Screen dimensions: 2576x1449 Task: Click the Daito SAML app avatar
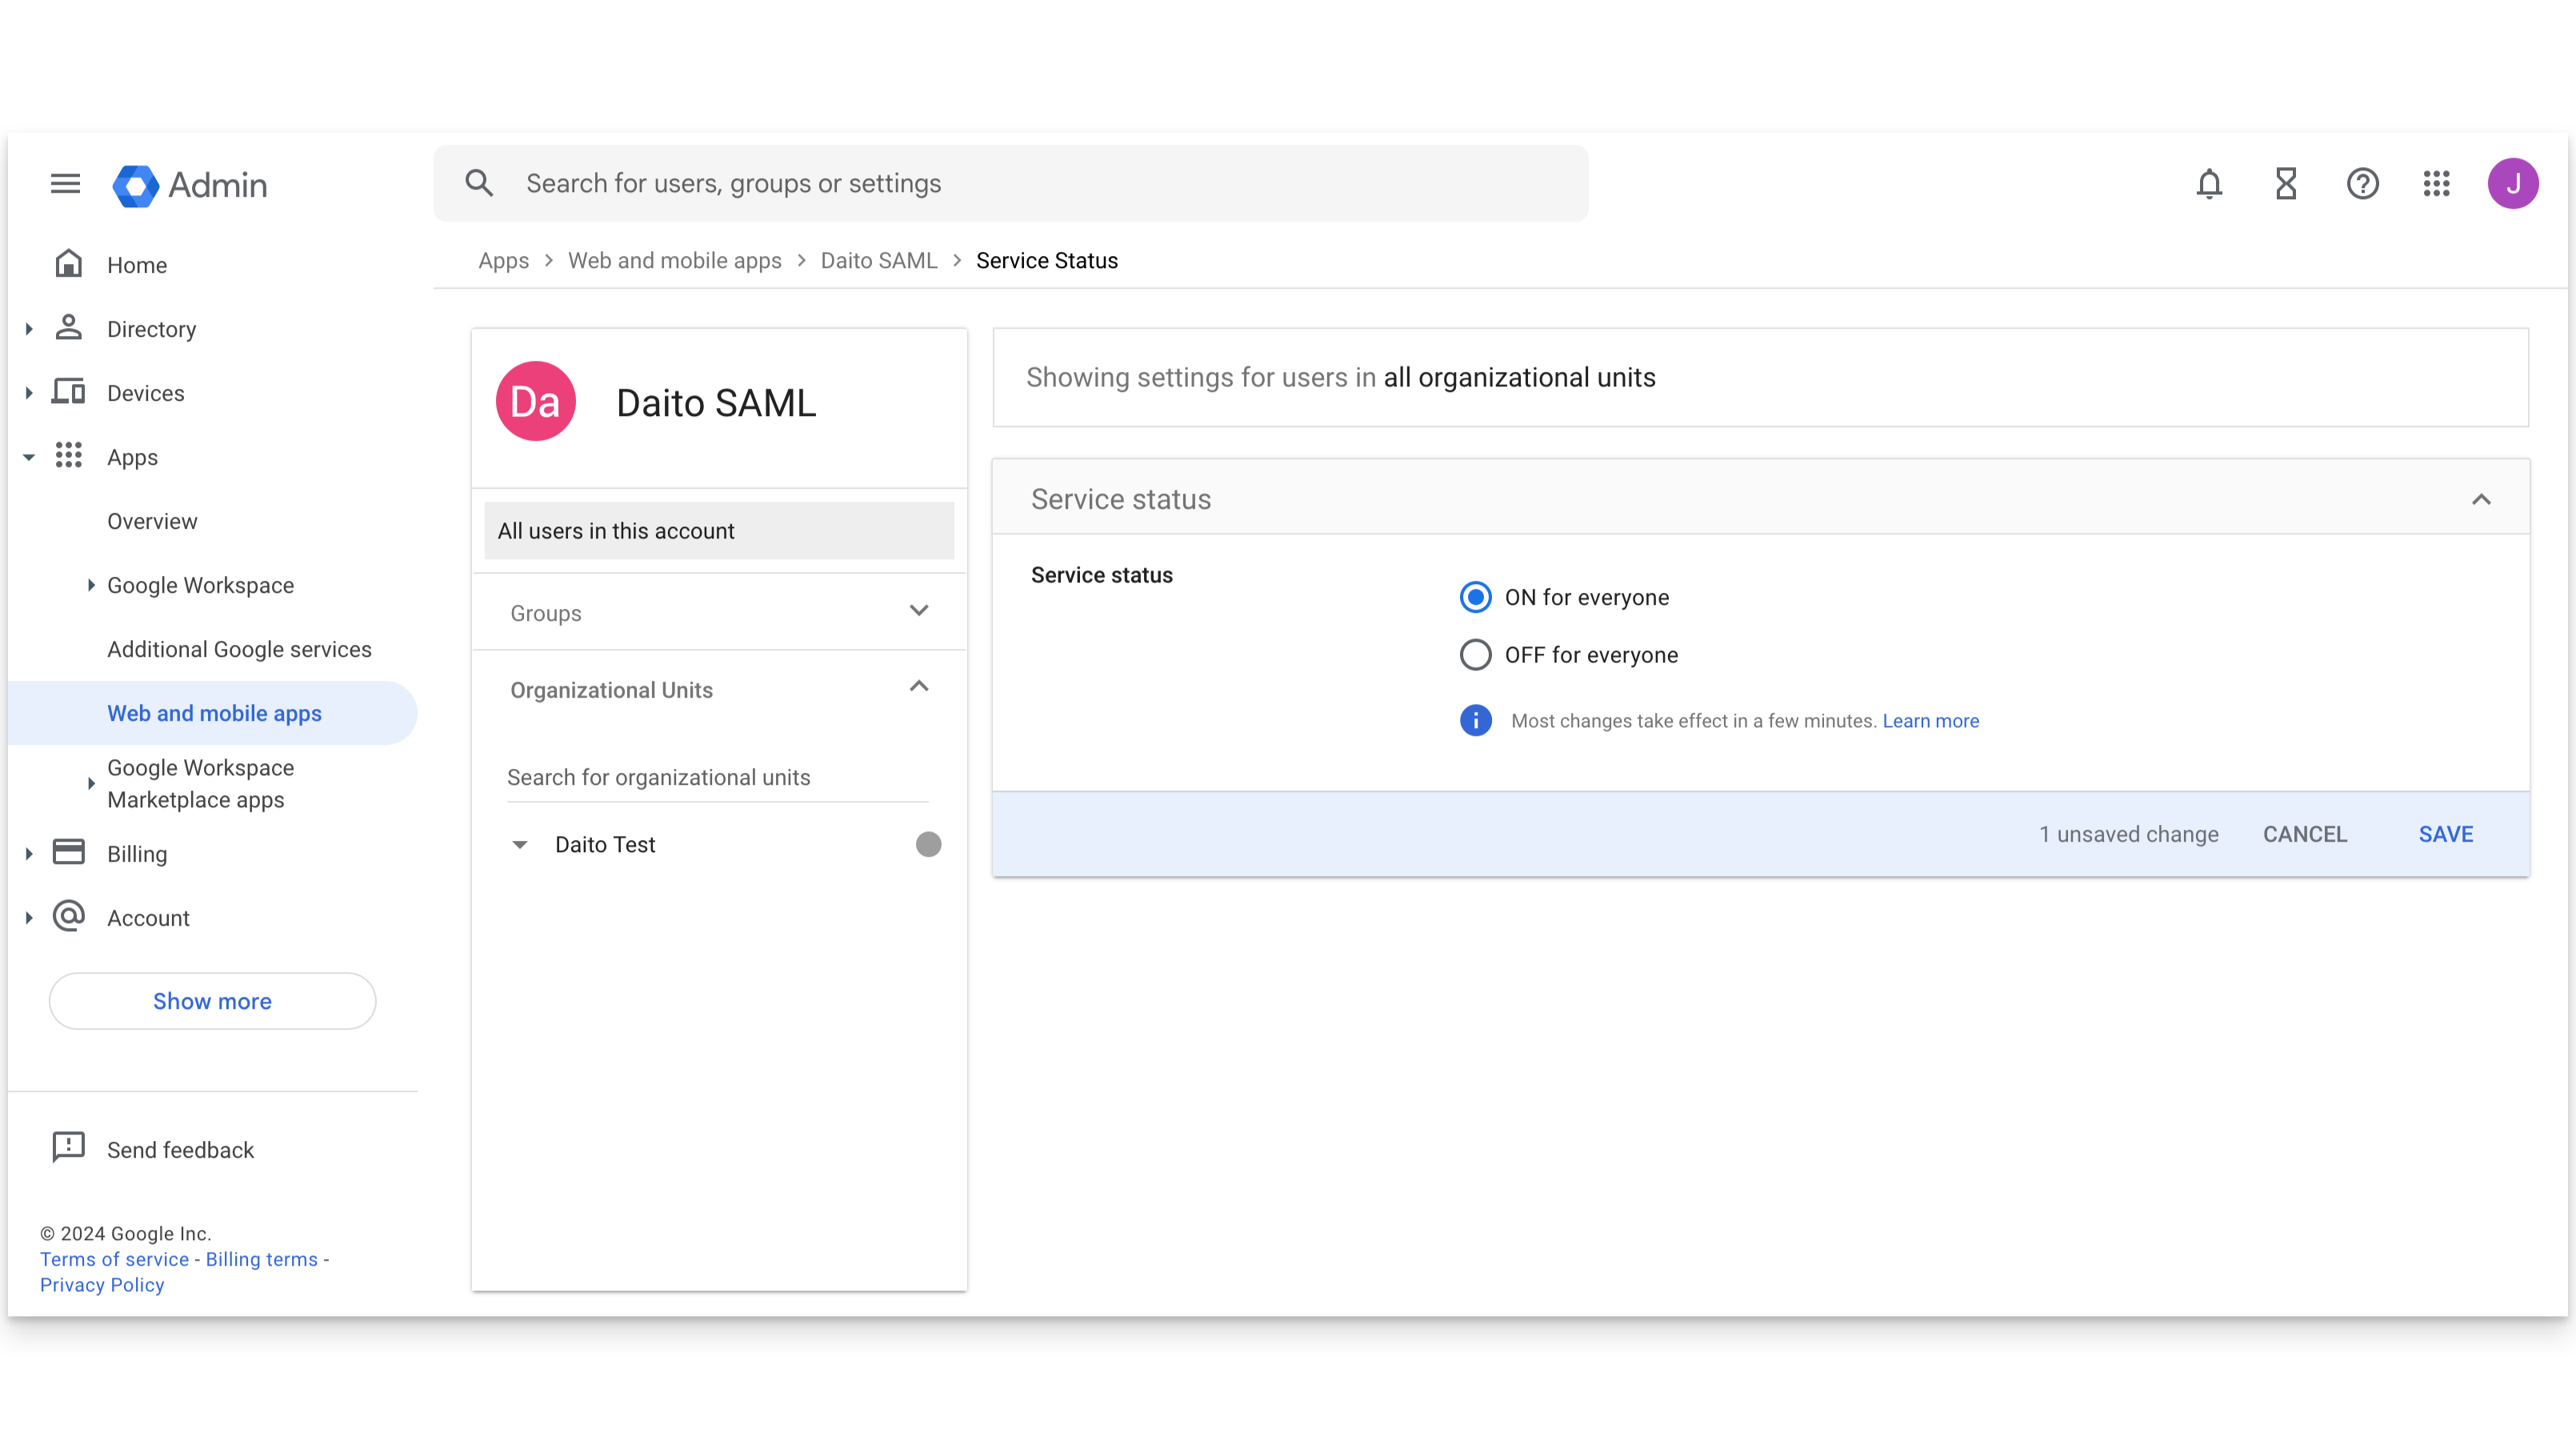click(x=535, y=402)
